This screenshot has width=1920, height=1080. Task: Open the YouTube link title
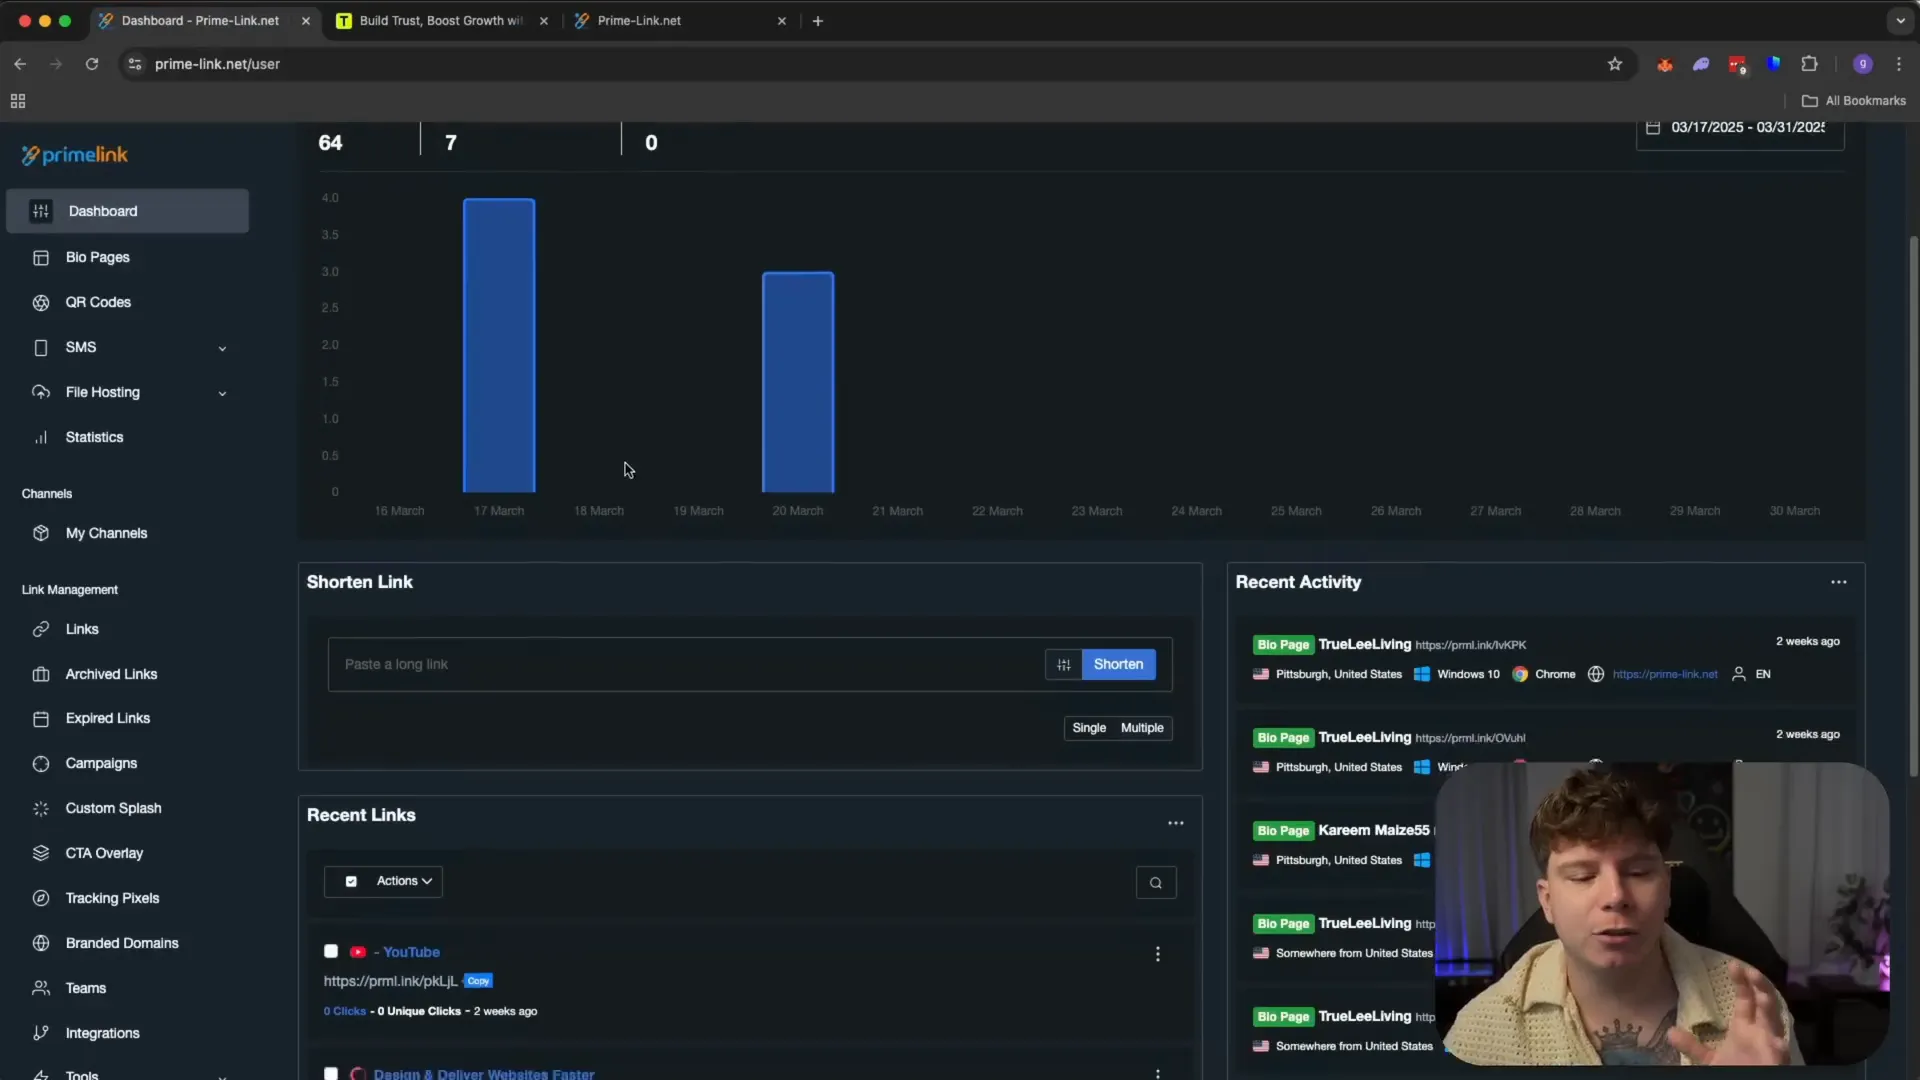point(411,953)
